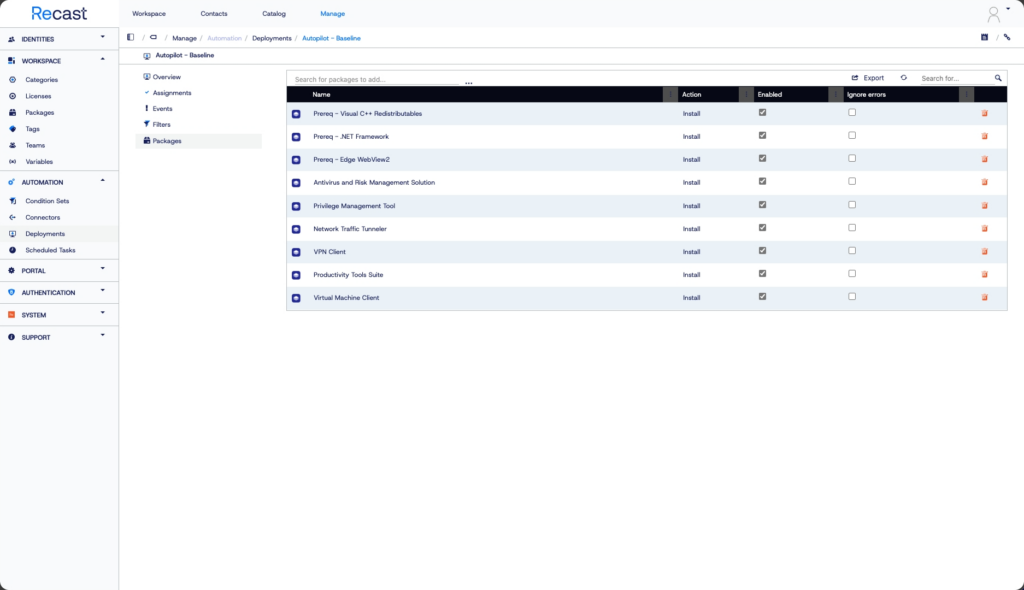Uncheck Enabled for Productivity Tools Suite
This screenshot has height=590, width=1024.
pyautogui.click(x=762, y=273)
